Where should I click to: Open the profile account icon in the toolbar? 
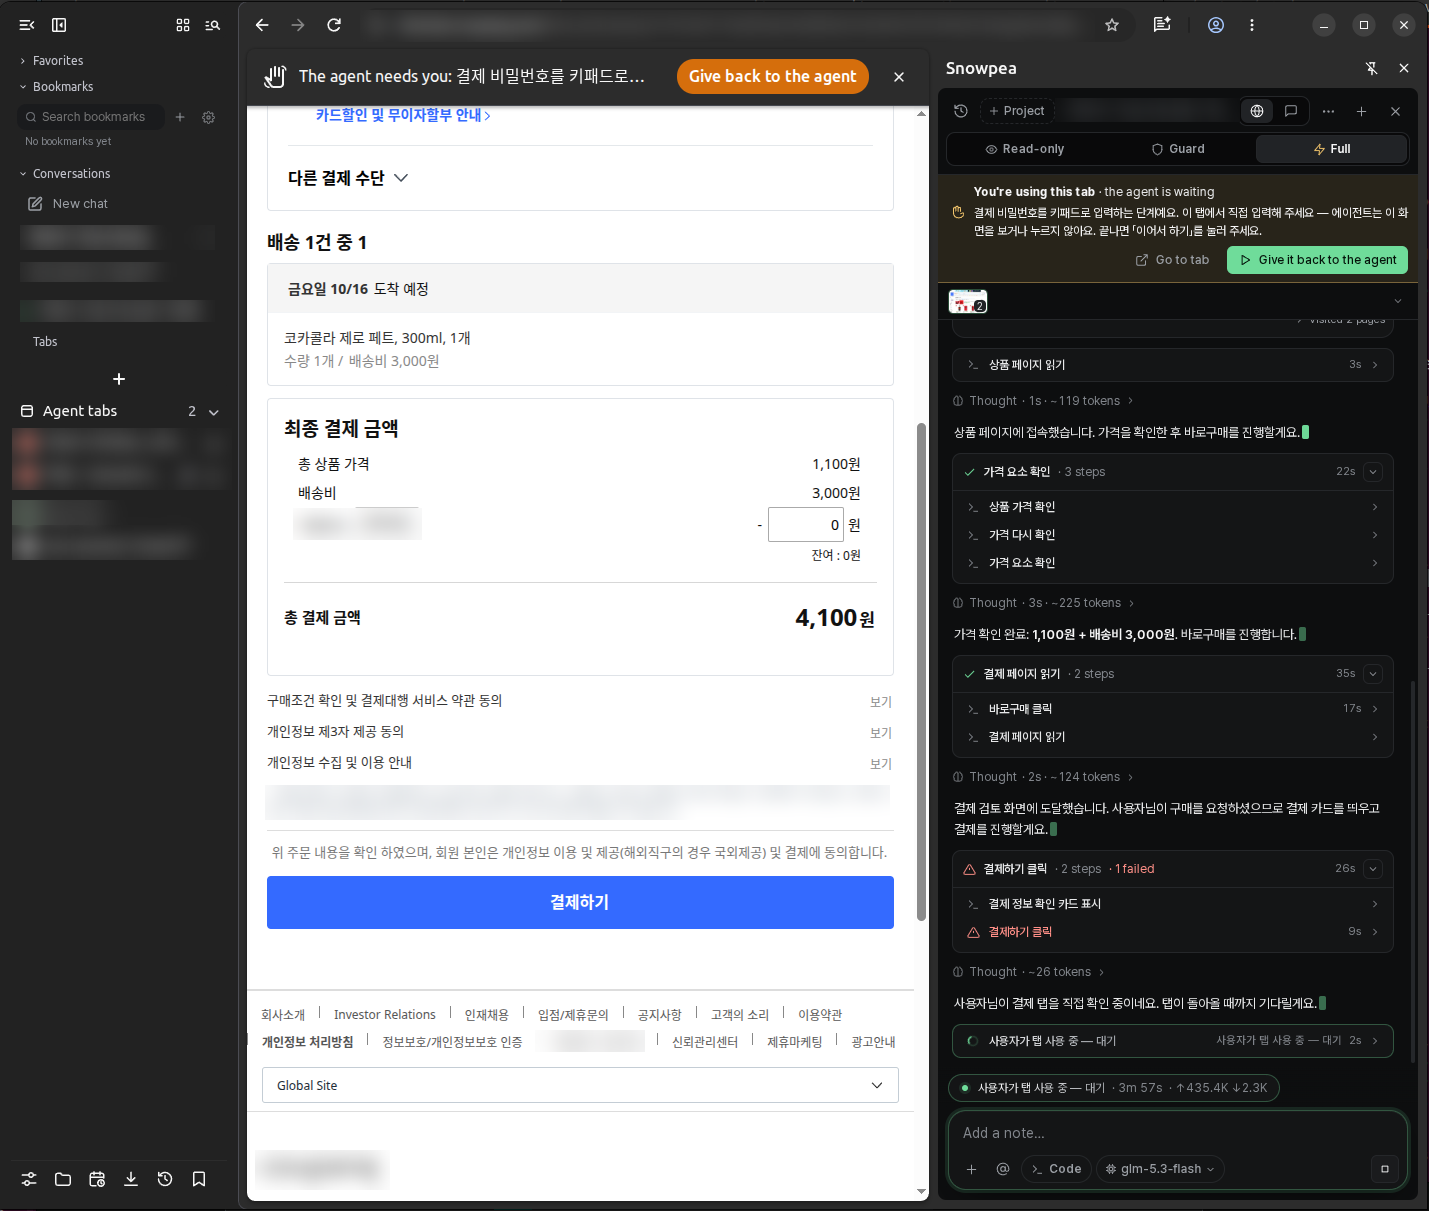point(1216,25)
